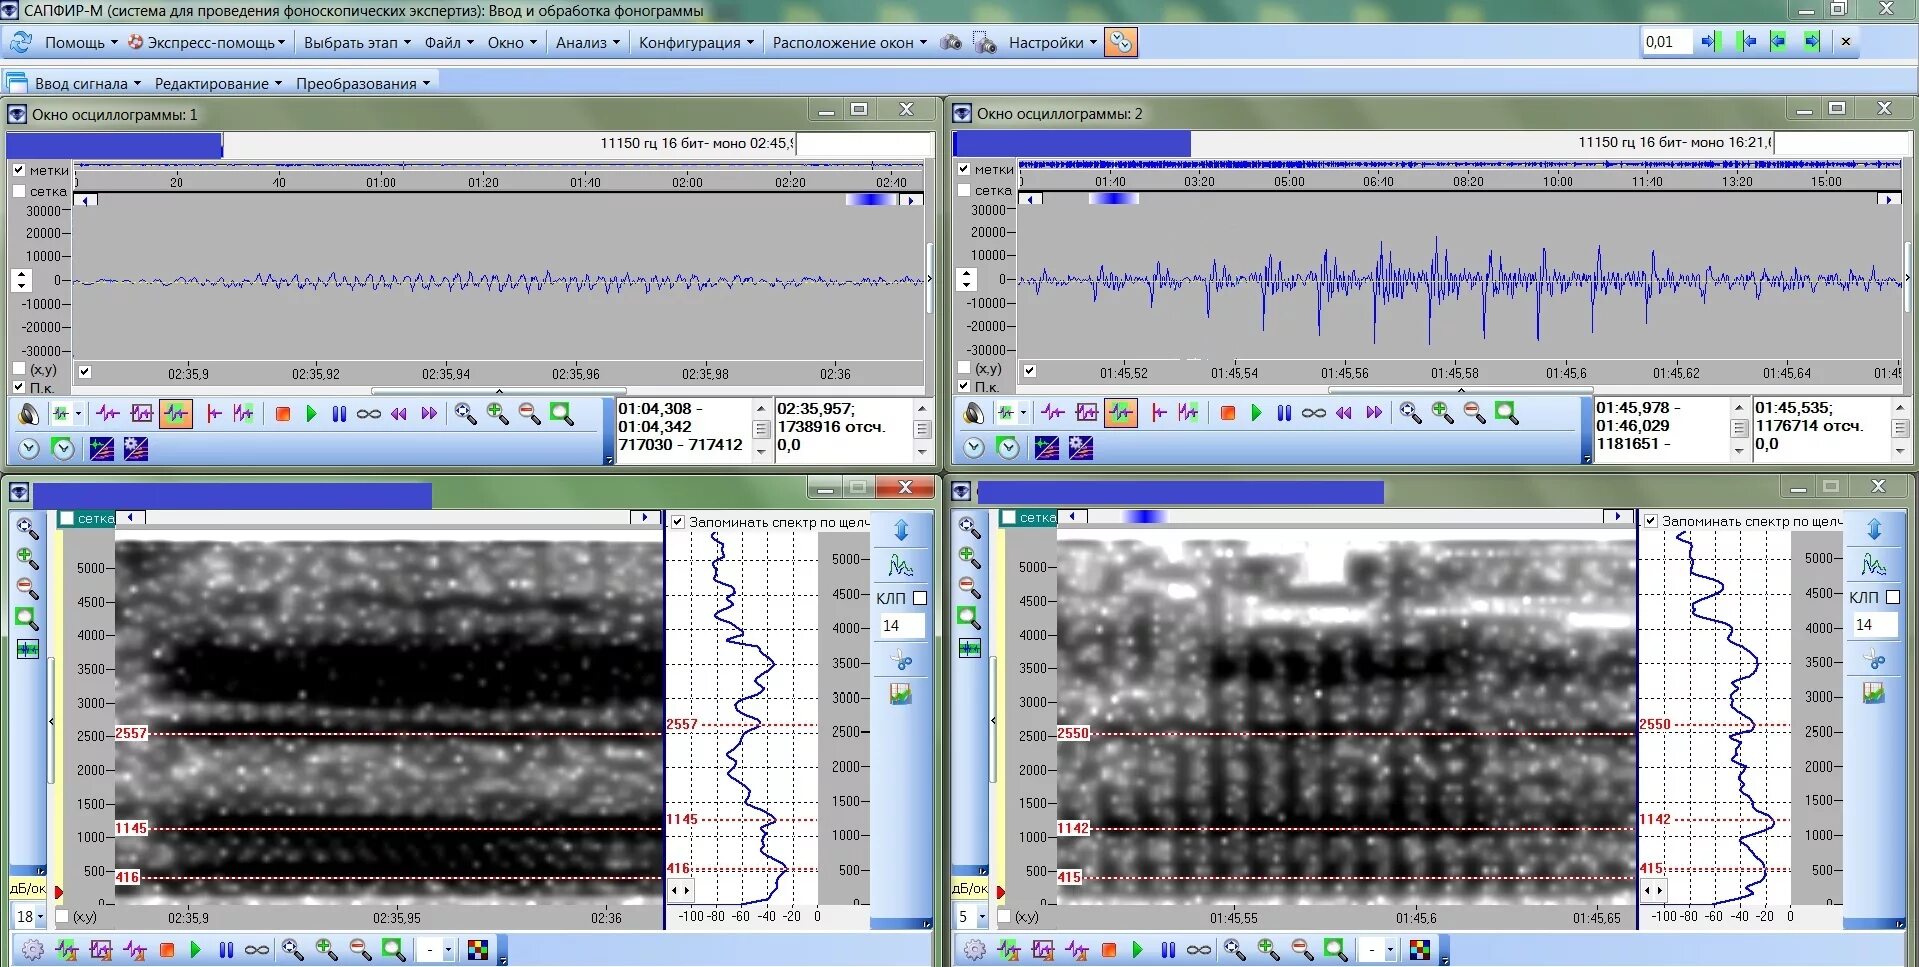Click the highlighted orange icon in the main toolbar

1121,43
